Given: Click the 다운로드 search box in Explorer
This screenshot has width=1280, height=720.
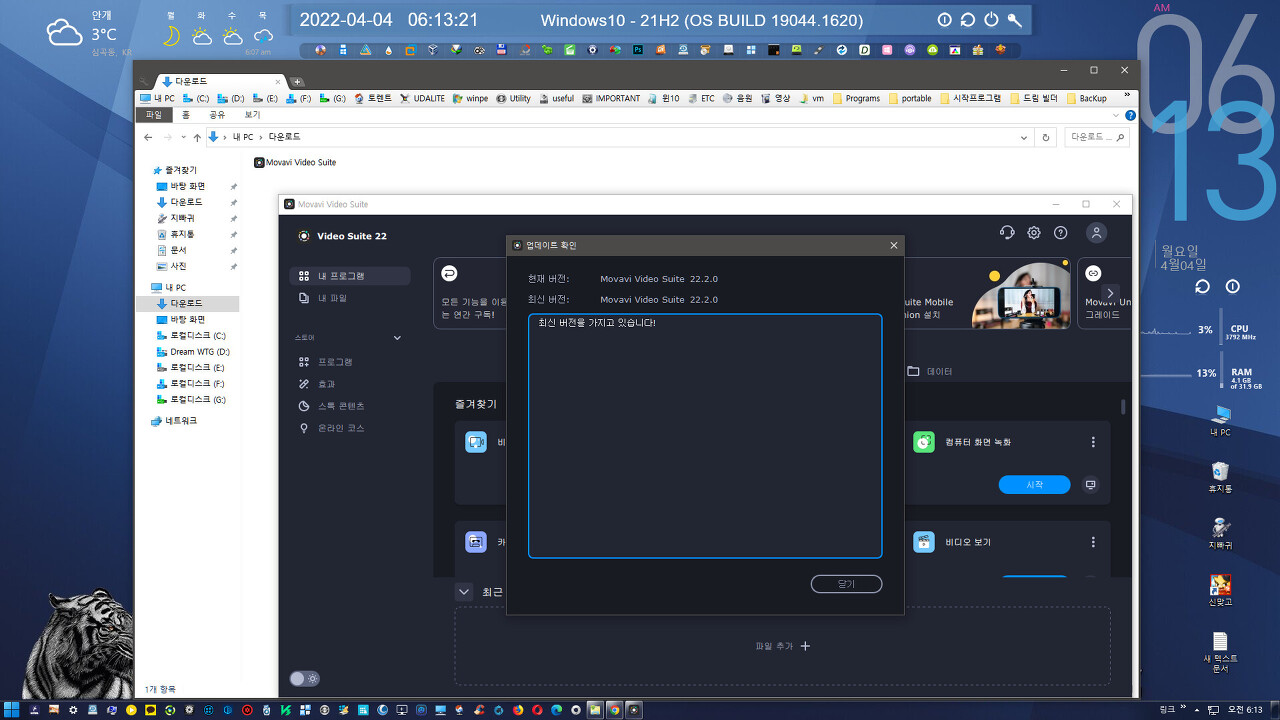Looking at the screenshot, I should 1097,137.
